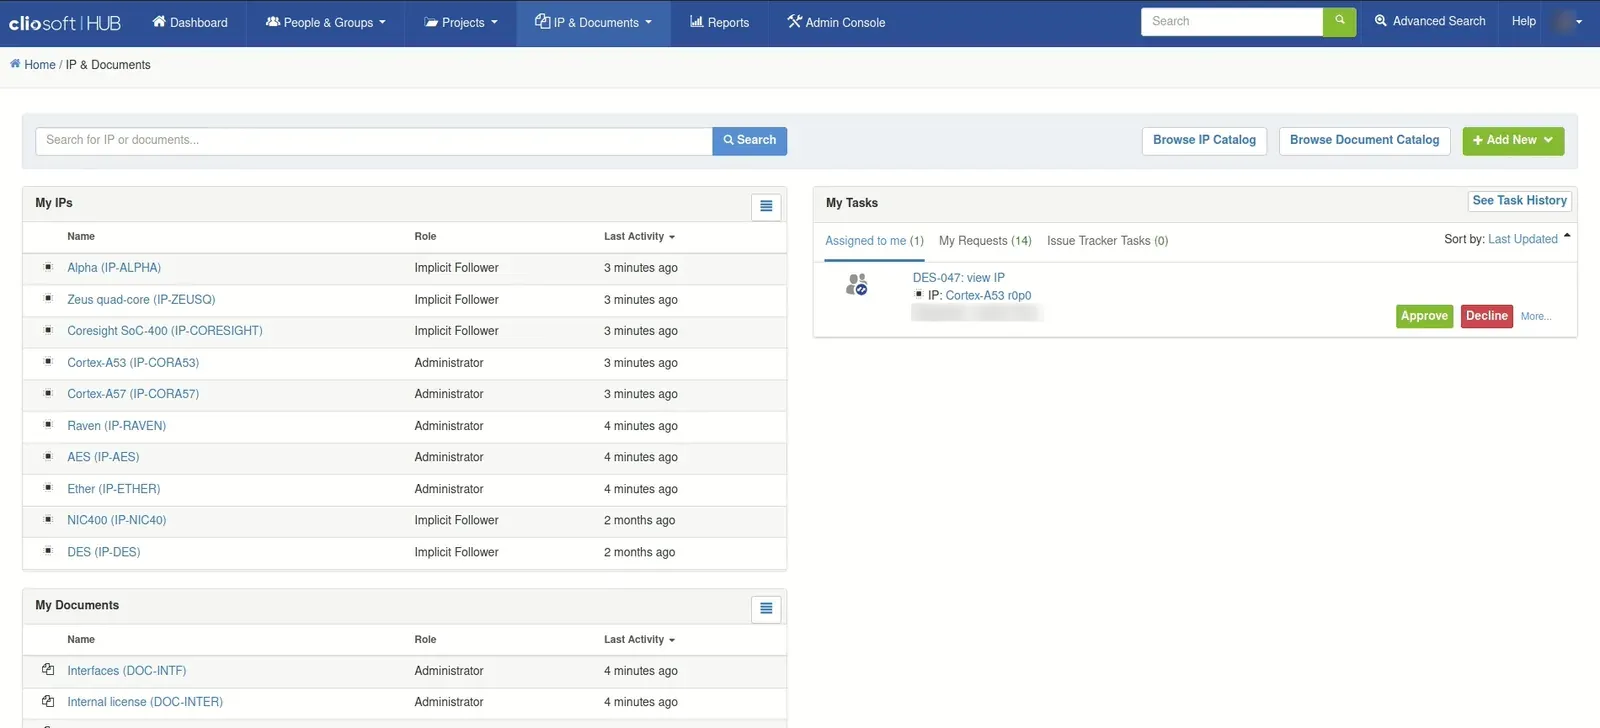This screenshot has width=1600, height=728.
Task: Open the Cortex-A53 r0p0 IP link
Action: [988, 296]
